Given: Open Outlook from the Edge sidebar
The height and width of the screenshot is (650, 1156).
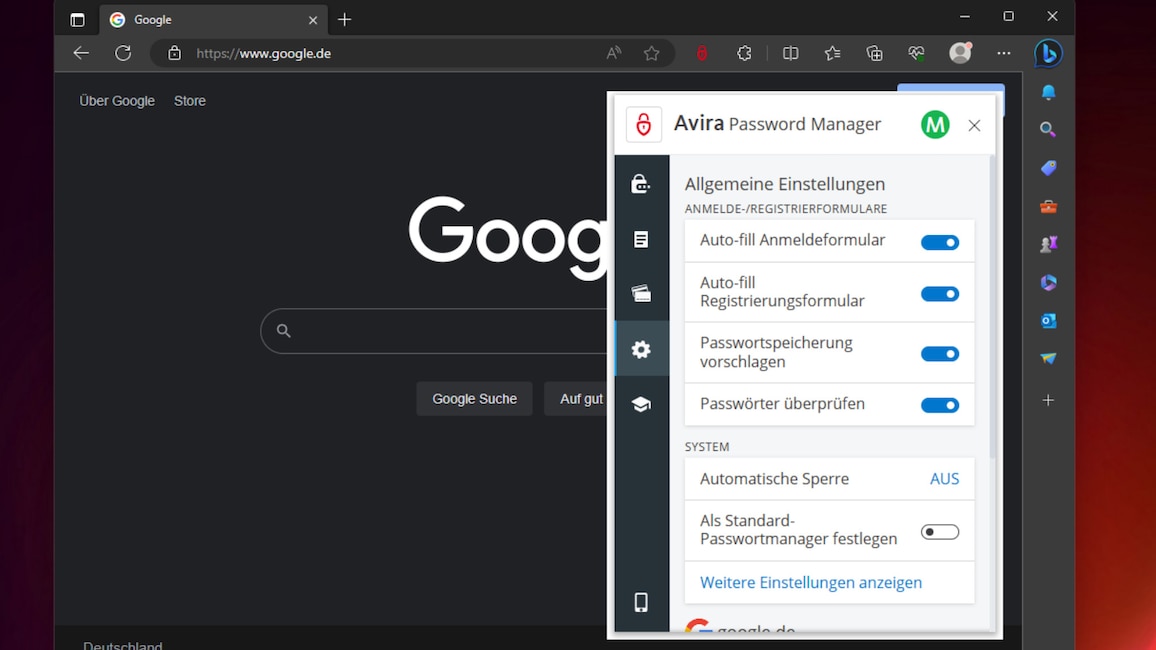Looking at the screenshot, I should click(1047, 320).
